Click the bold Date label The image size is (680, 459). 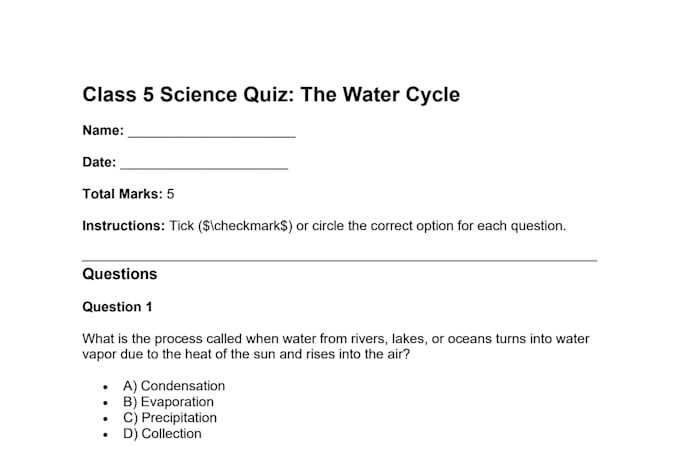99,162
